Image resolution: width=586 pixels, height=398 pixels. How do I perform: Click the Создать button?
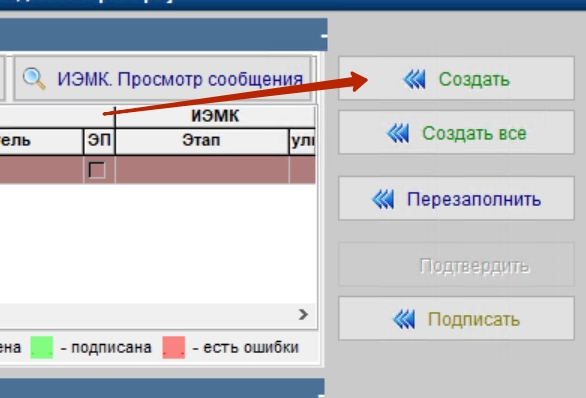coord(456,78)
